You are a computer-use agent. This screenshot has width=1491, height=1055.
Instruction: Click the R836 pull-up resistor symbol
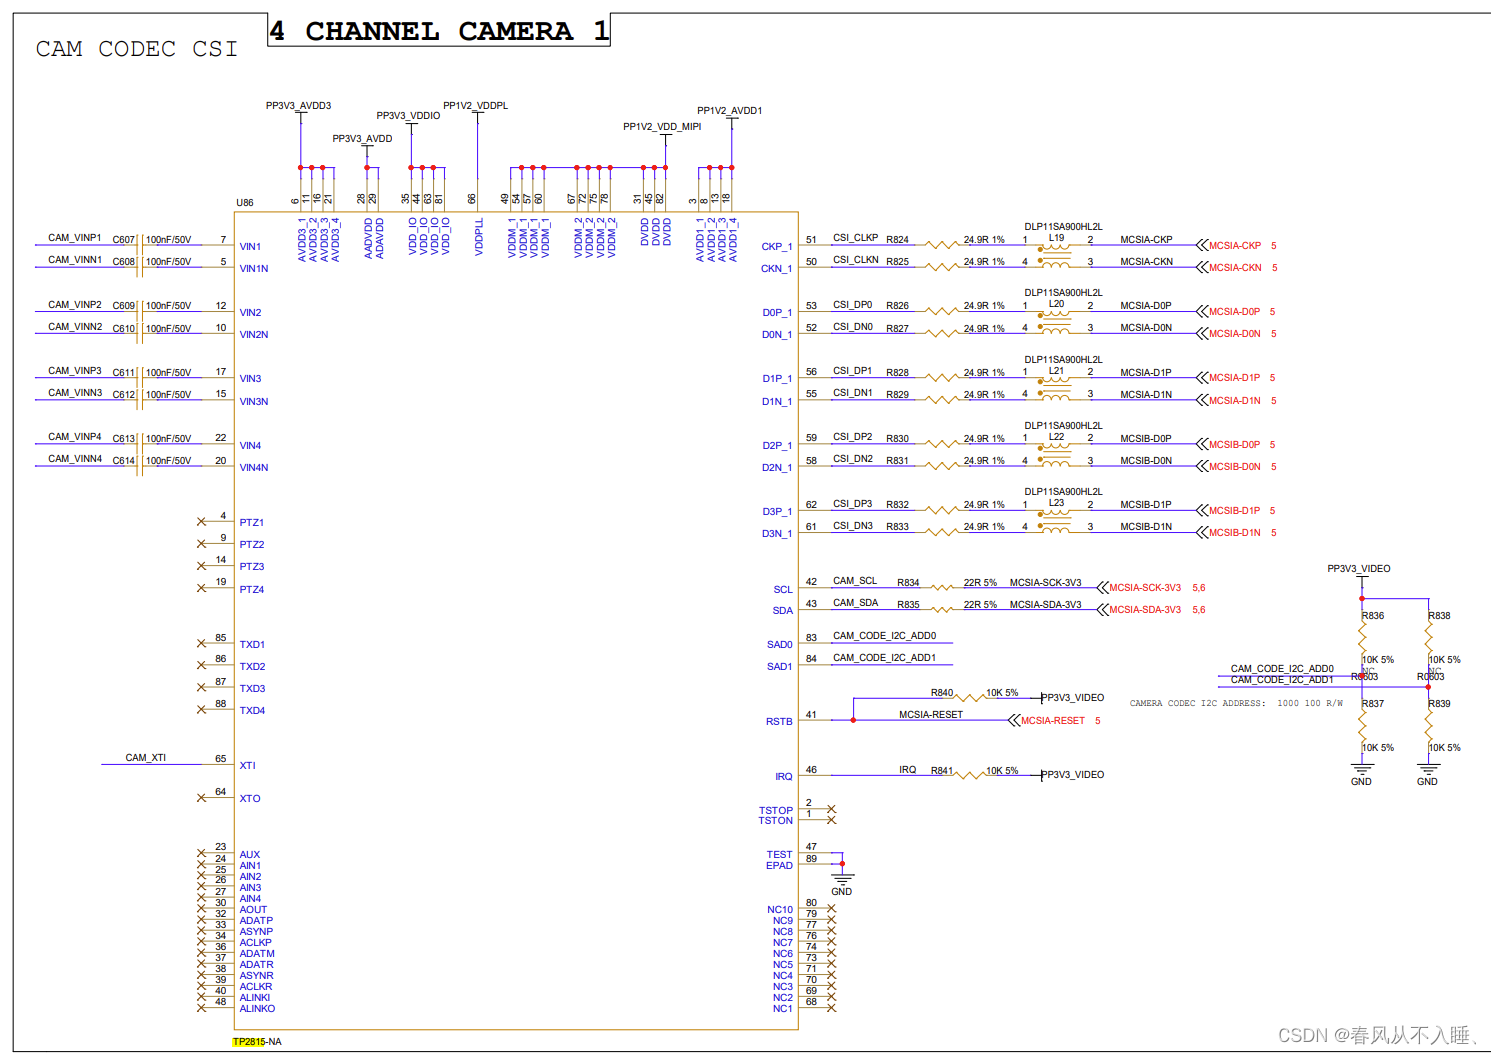(x=1361, y=638)
